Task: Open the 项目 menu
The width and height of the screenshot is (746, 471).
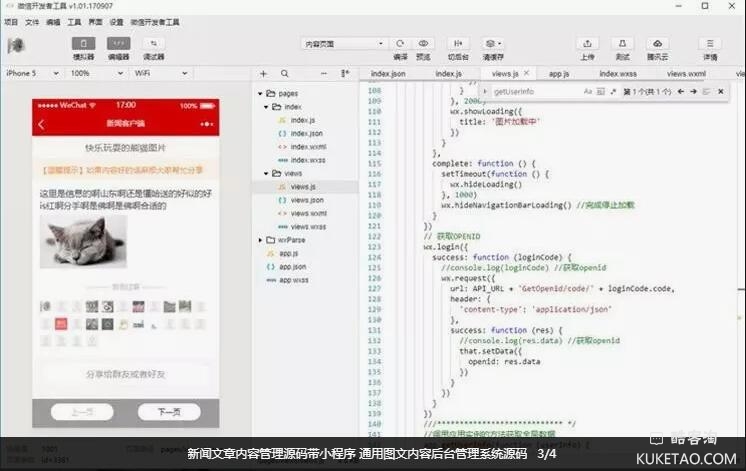Action: 11,22
